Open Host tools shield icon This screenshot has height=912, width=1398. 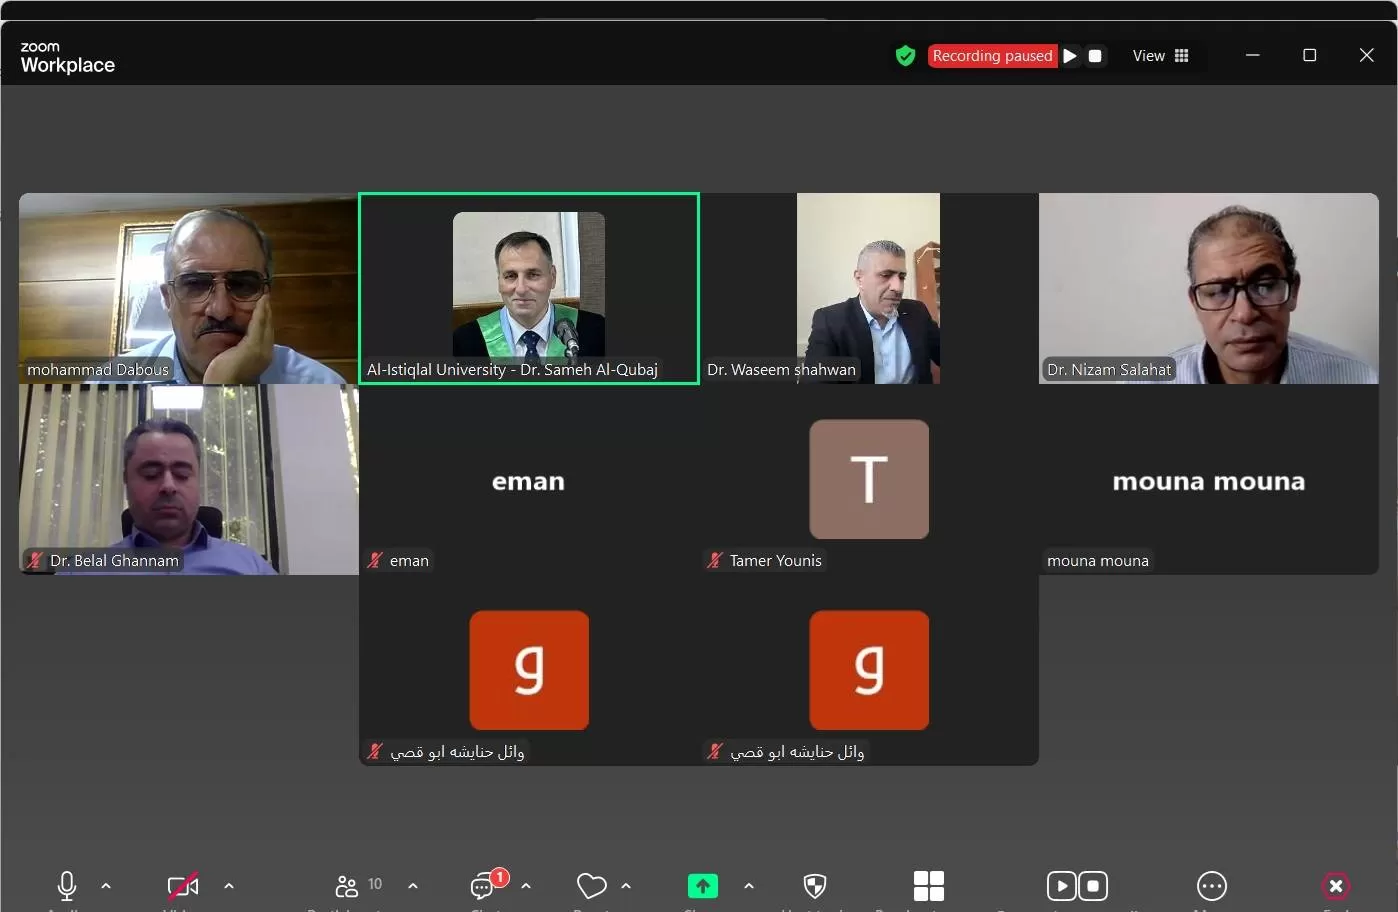815,886
